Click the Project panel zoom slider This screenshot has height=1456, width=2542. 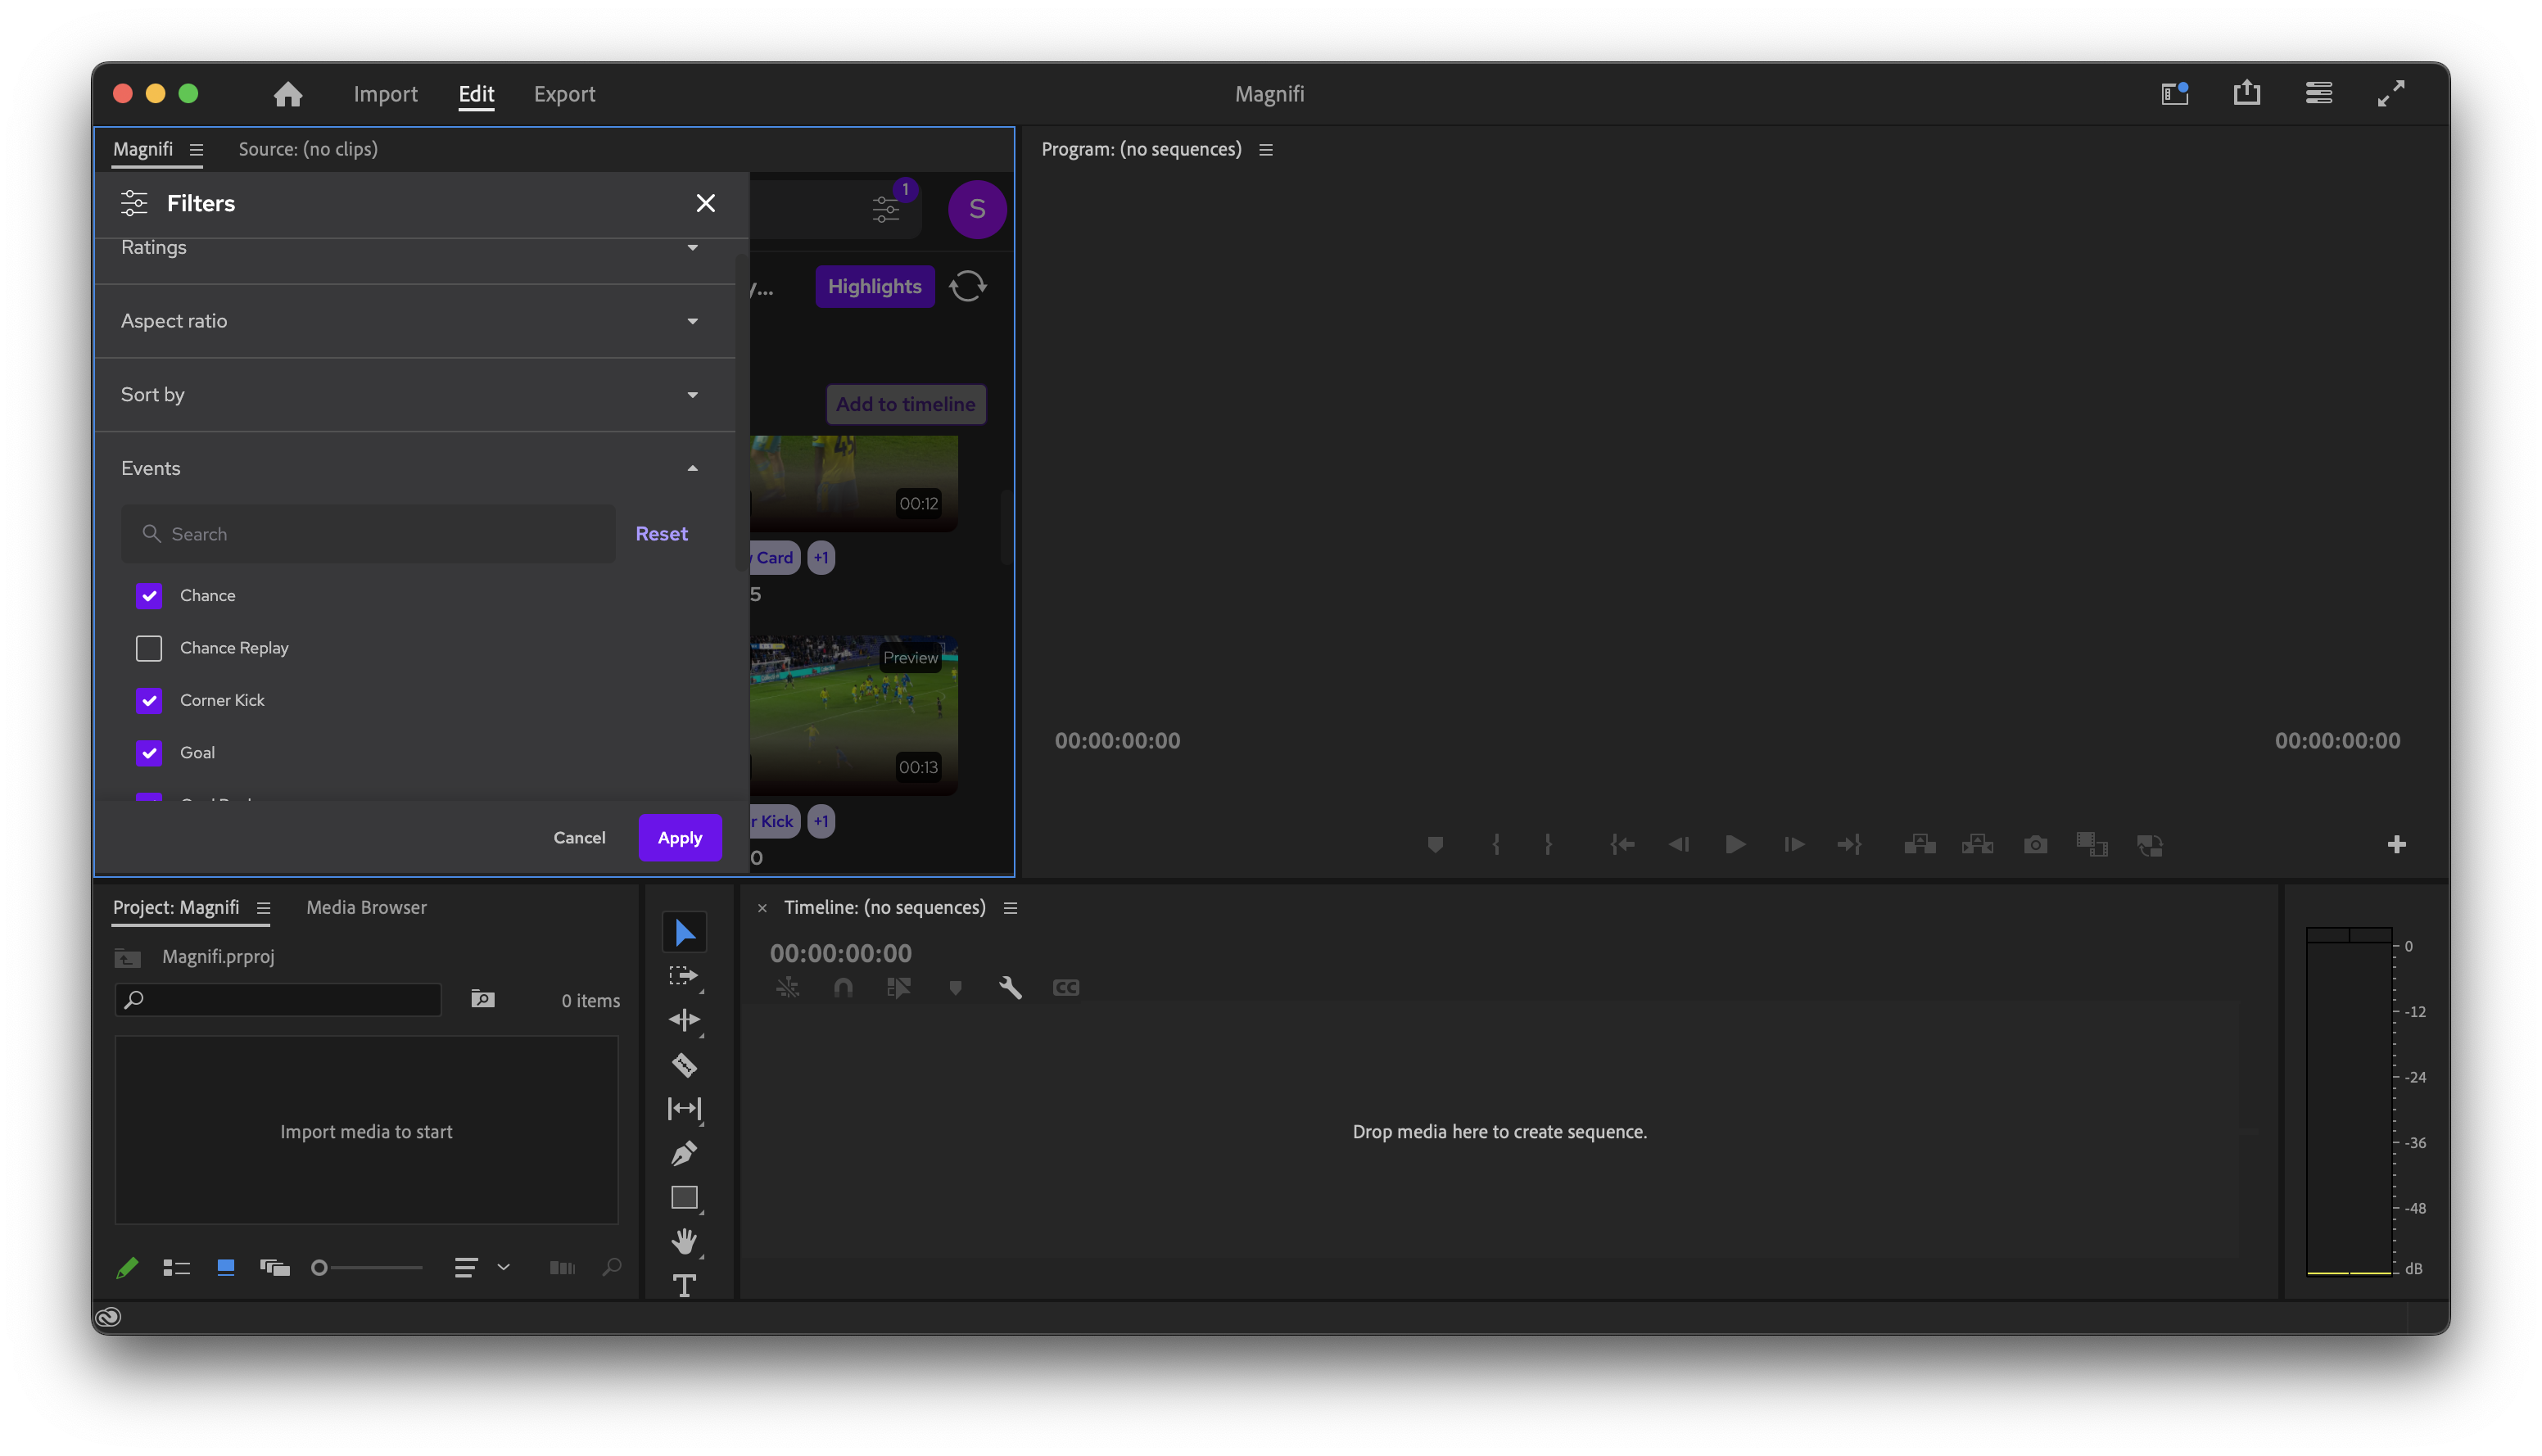coord(366,1268)
